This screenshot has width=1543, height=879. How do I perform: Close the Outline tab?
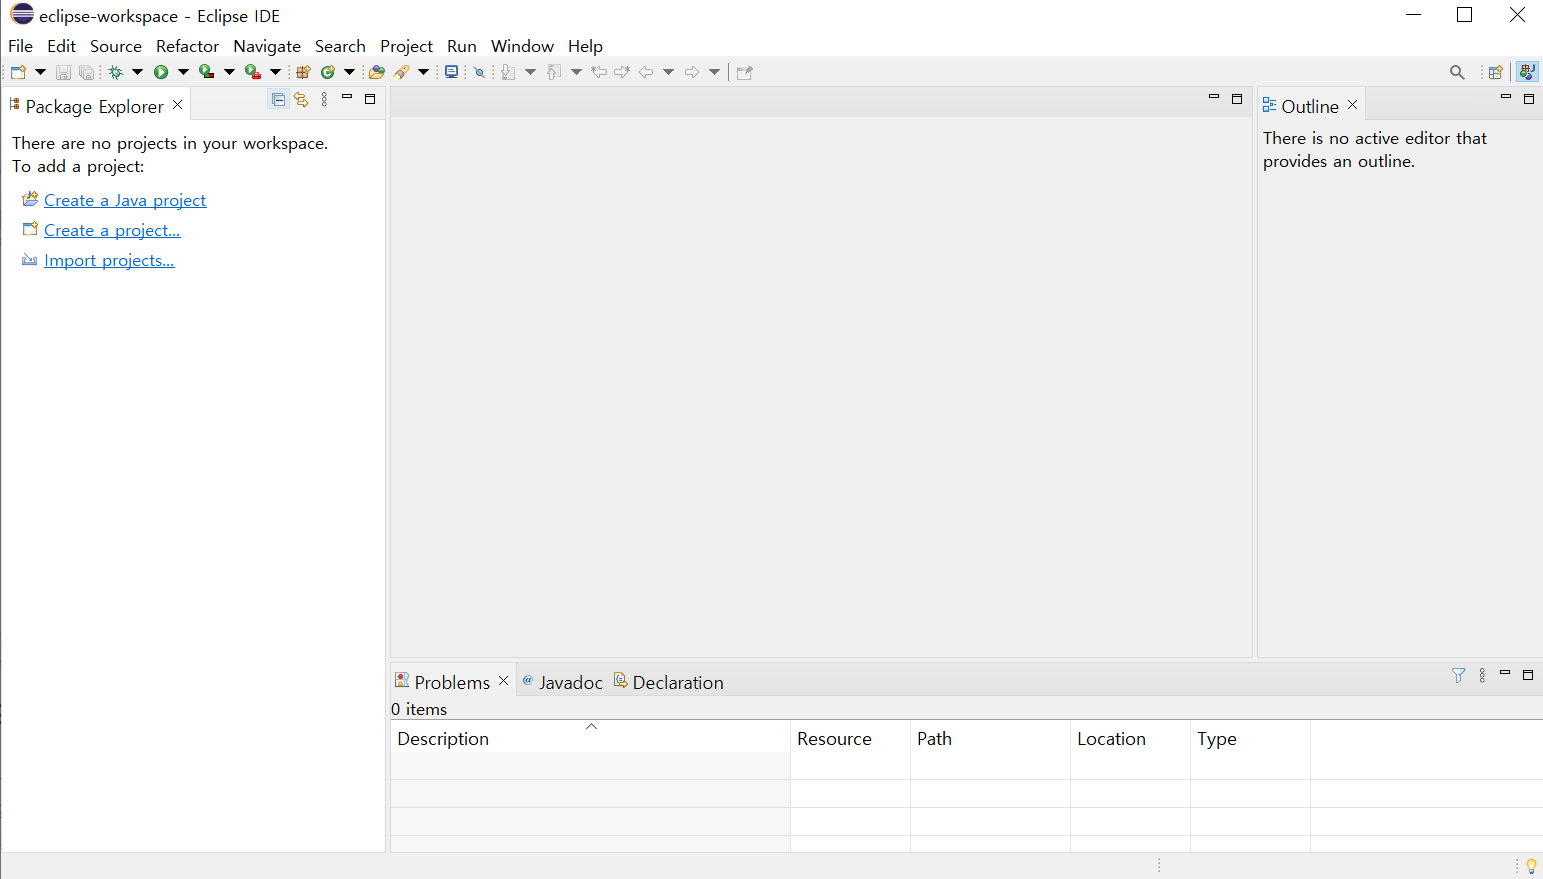click(1352, 105)
